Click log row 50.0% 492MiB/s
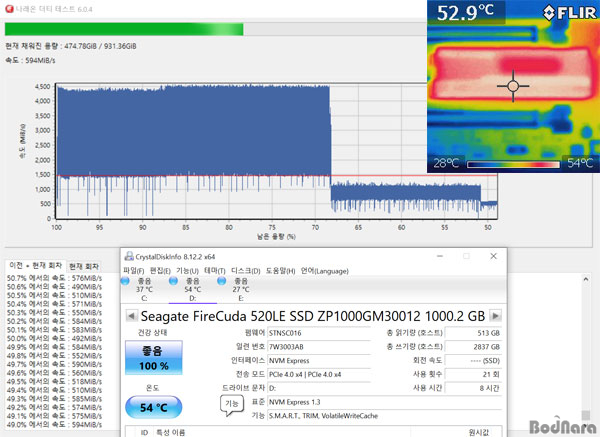 tap(54, 339)
